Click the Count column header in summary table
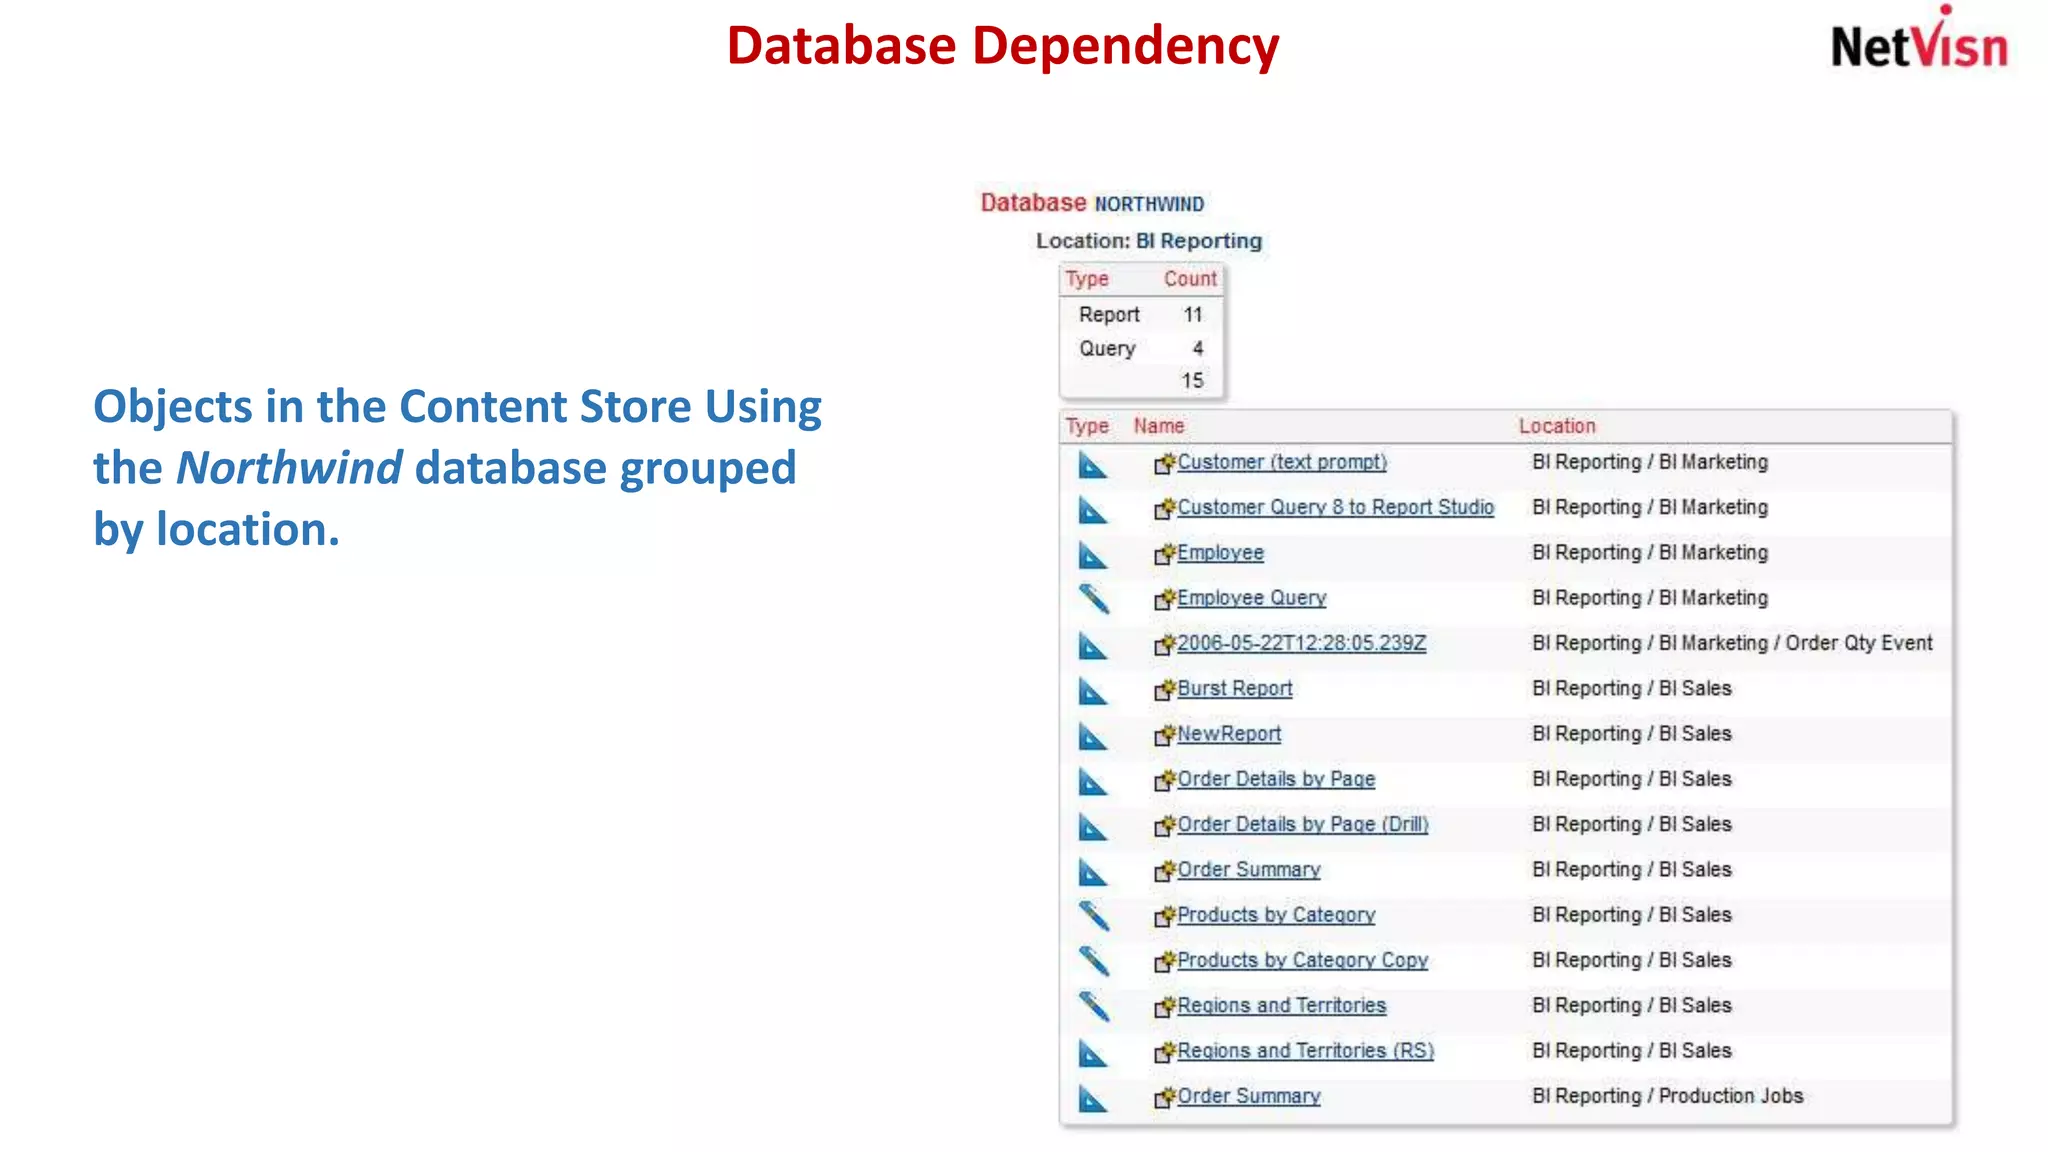The image size is (2048, 1152). [1189, 279]
